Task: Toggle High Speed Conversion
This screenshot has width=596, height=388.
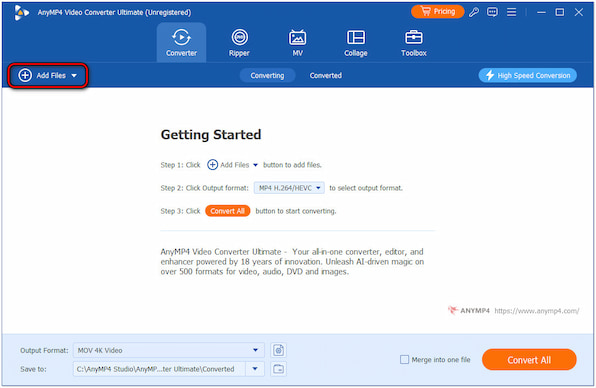Action: pyautogui.click(x=527, y=75)
